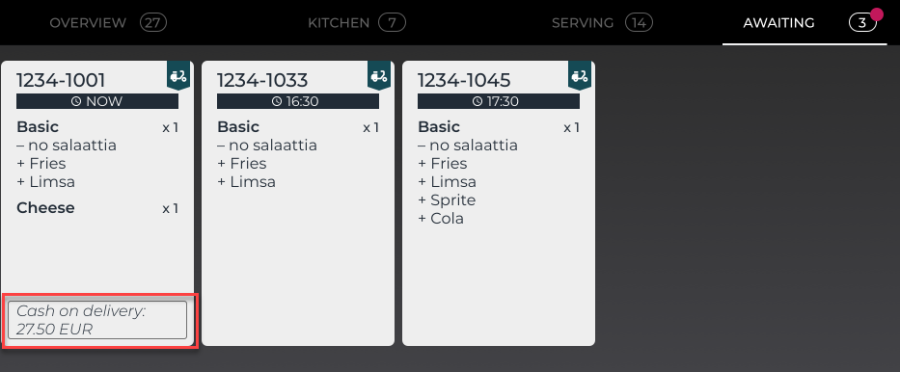This screenshot has width=900, height=372.
Task: Open order card 1234-1045
Action: 498,204
